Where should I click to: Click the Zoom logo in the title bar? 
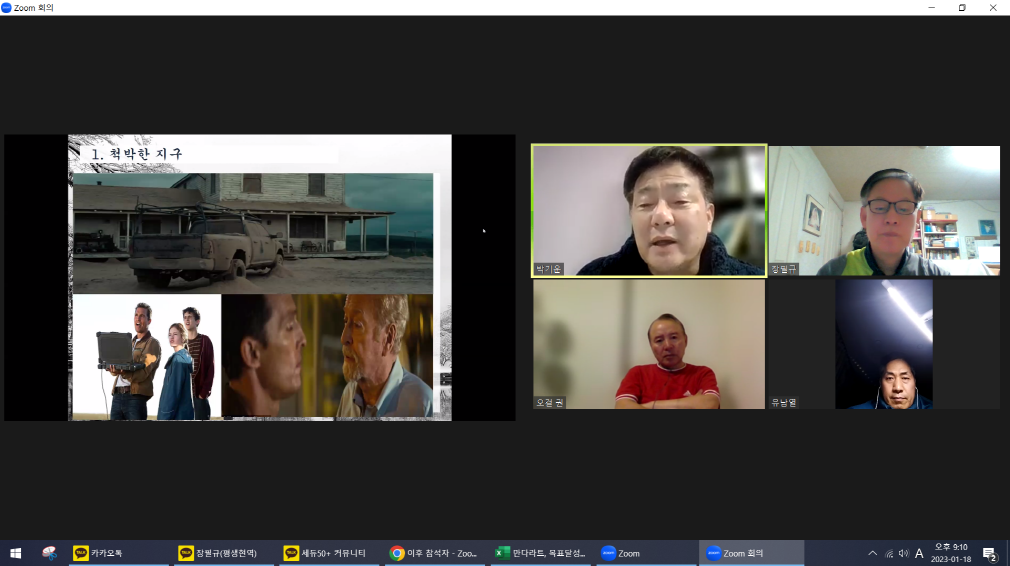tap(7, 7)
